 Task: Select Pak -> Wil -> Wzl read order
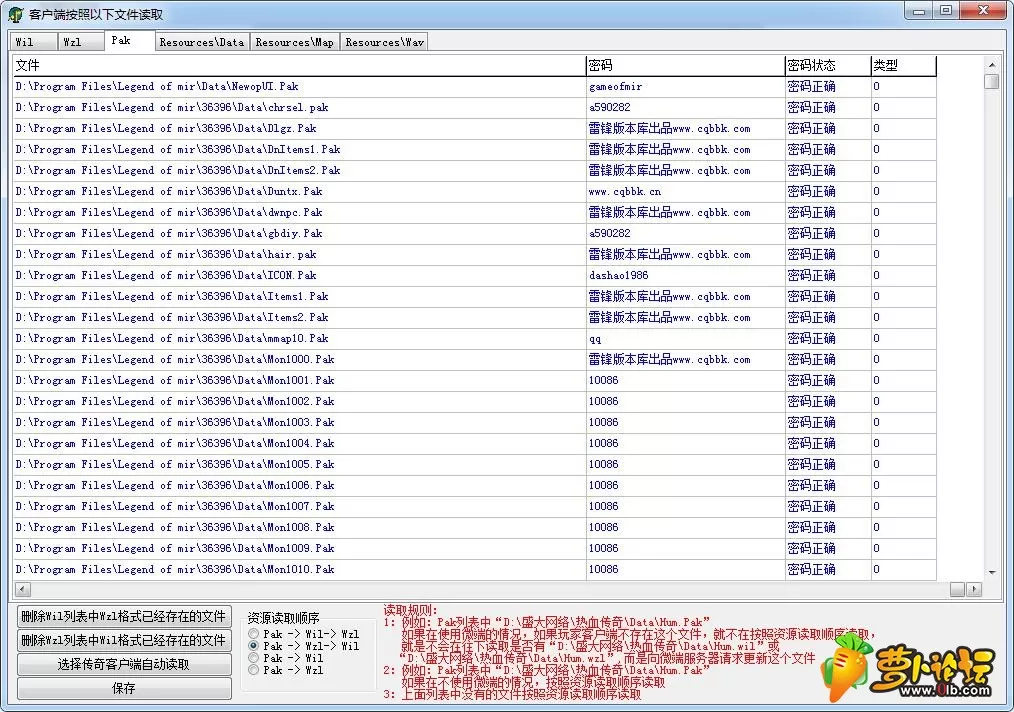[x=304, y=634]
